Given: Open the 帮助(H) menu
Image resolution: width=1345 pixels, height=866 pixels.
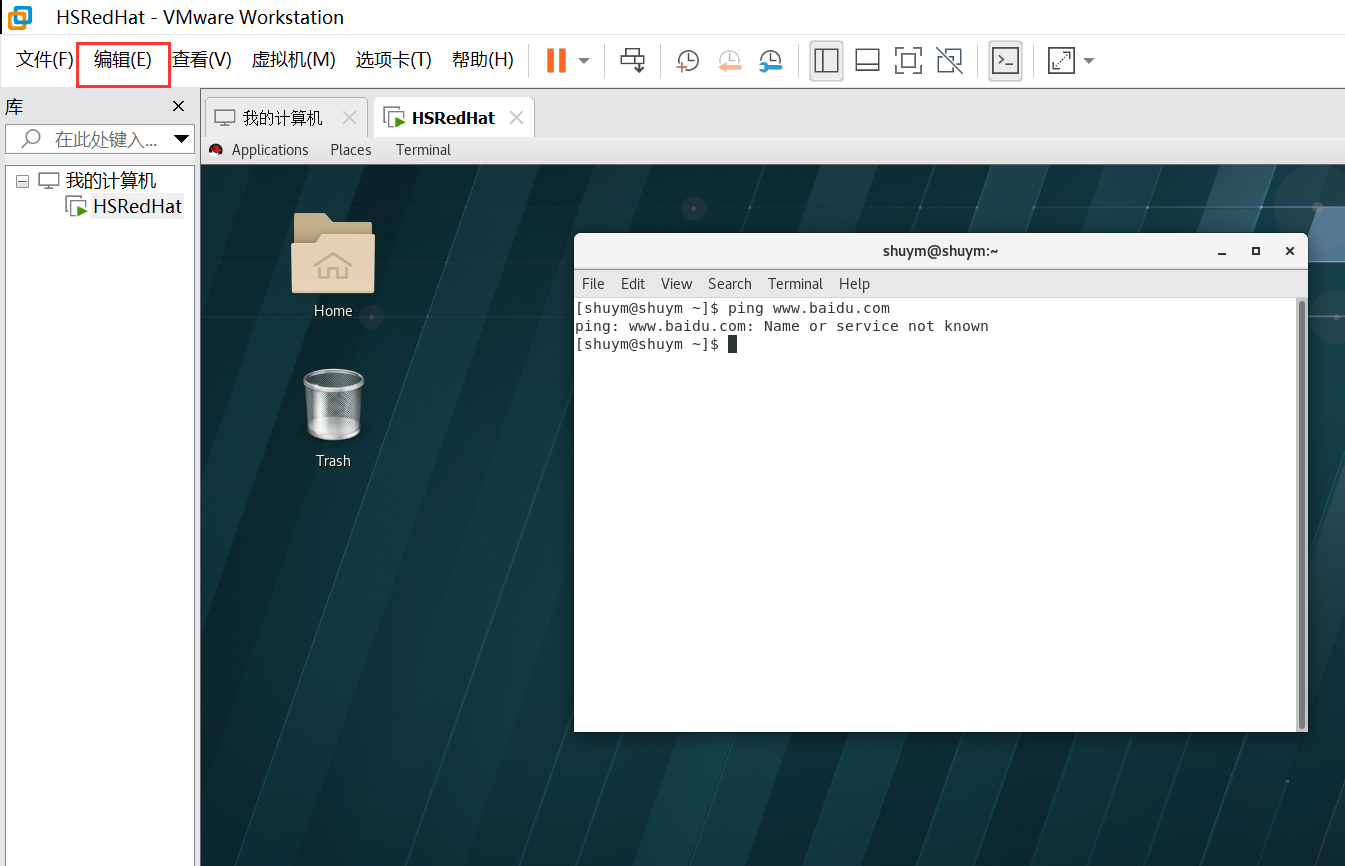Looking at the screenshot, I should tap(483, 60).
